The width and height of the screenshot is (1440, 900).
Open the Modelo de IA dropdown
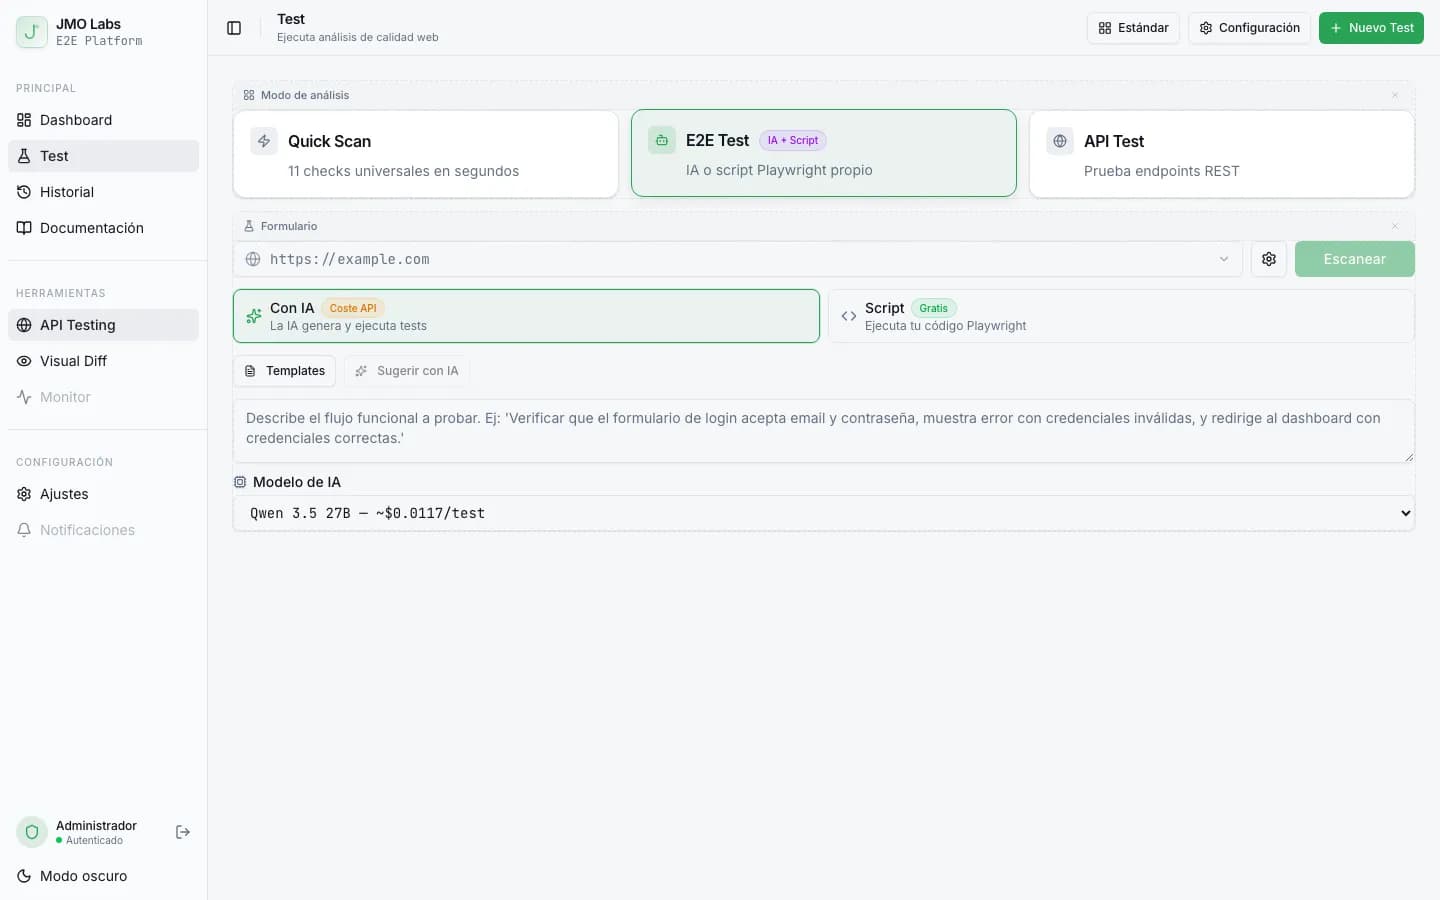823,513
